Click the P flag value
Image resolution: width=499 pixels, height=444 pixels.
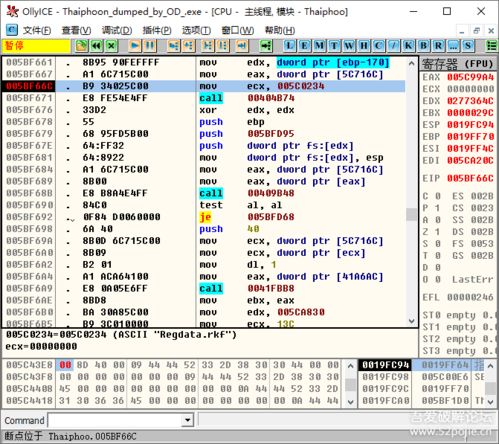(x=438, y=208)
